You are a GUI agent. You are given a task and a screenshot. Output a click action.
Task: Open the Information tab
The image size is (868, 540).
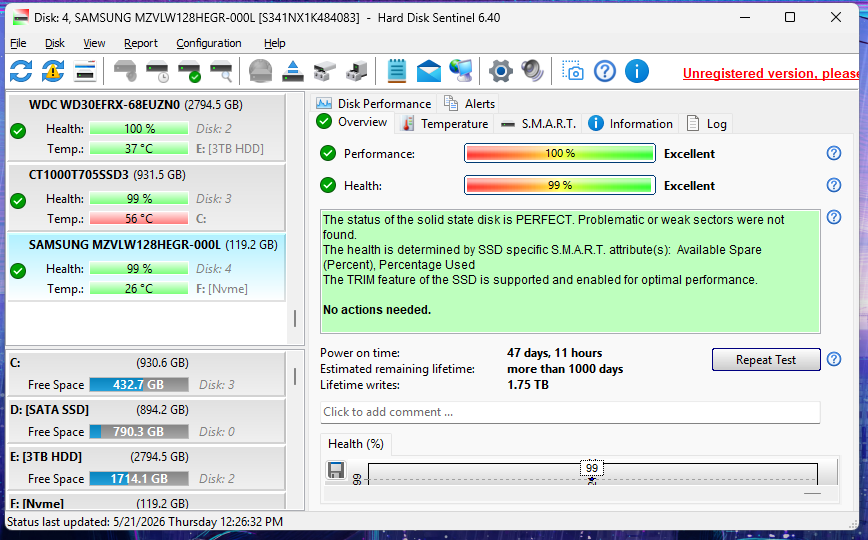[x=631, y=124]
